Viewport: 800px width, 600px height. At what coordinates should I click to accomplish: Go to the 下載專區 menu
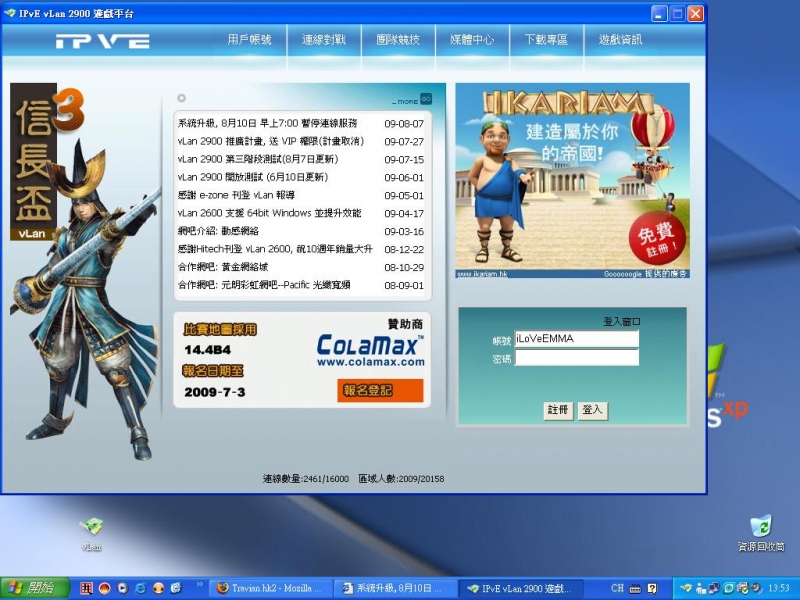pyautogui.click(x=546, y=40)
